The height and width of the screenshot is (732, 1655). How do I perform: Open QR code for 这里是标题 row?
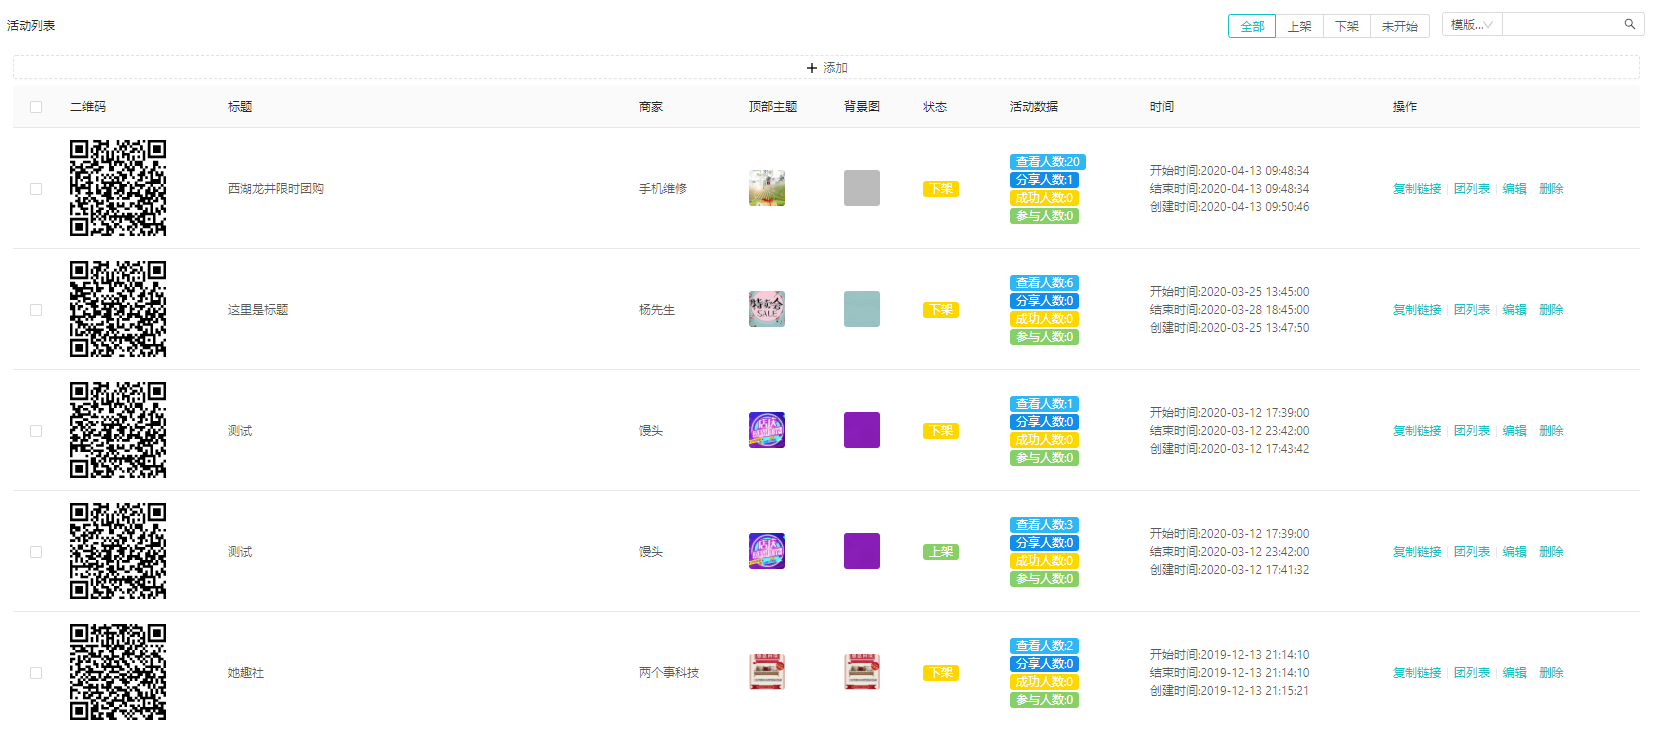118,309
